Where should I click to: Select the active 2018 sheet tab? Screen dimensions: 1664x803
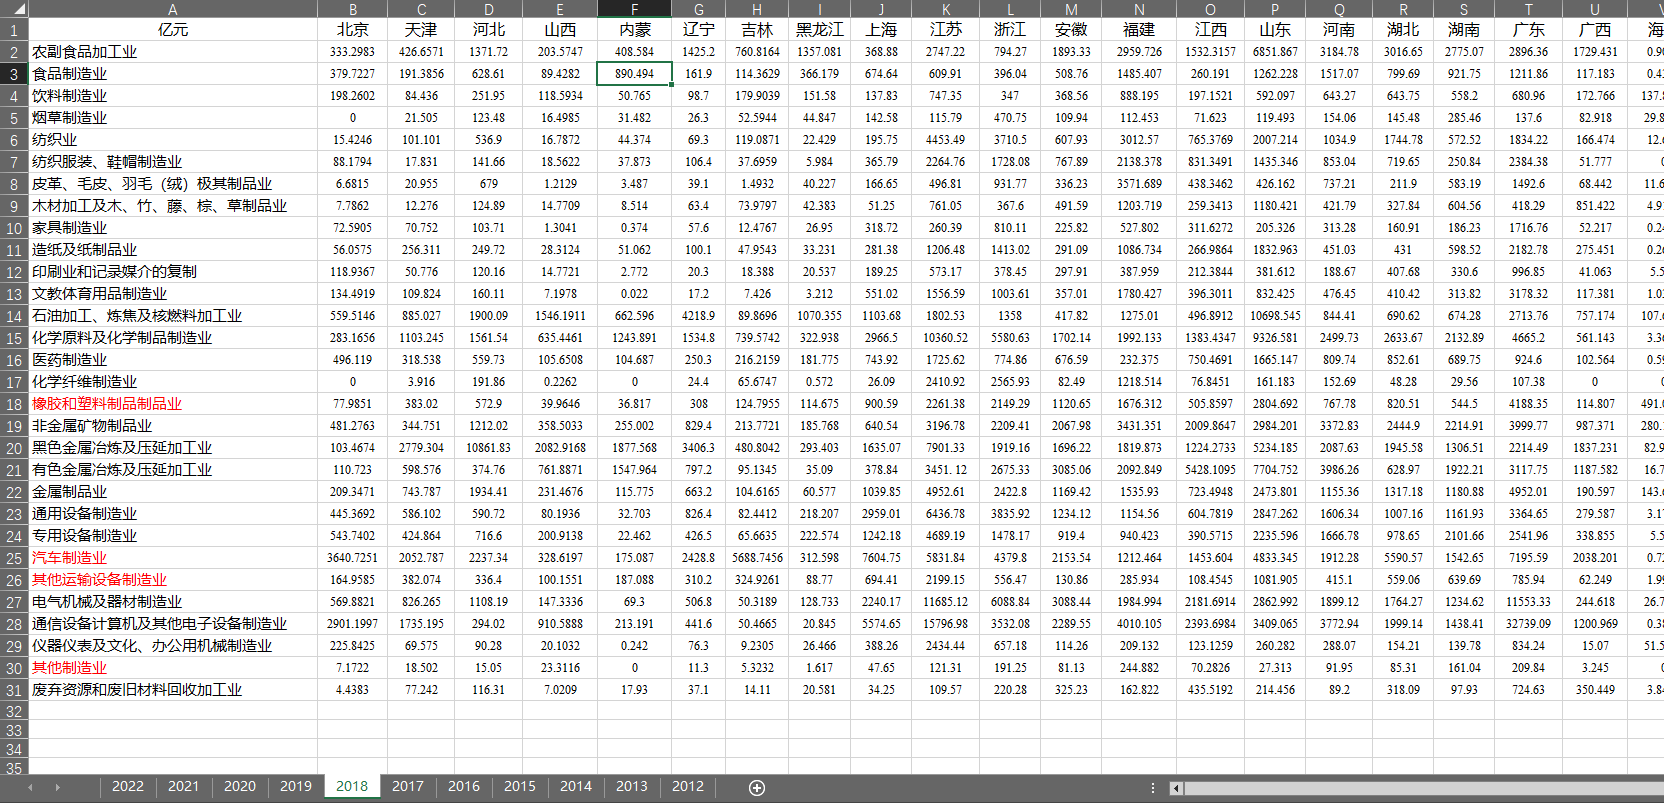(352, 787)
